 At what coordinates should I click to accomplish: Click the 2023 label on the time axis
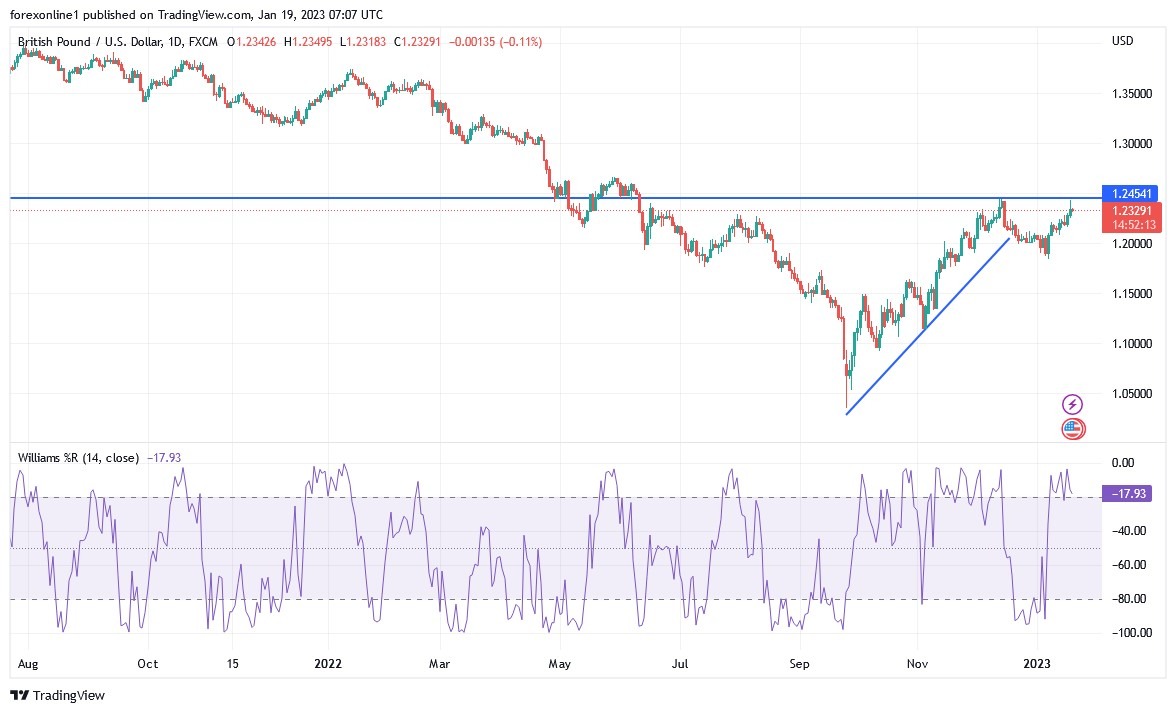click(1038, 663)
